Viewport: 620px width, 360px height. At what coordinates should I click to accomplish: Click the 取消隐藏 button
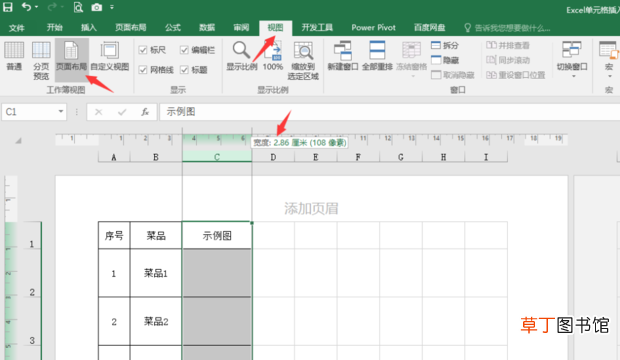453,75
